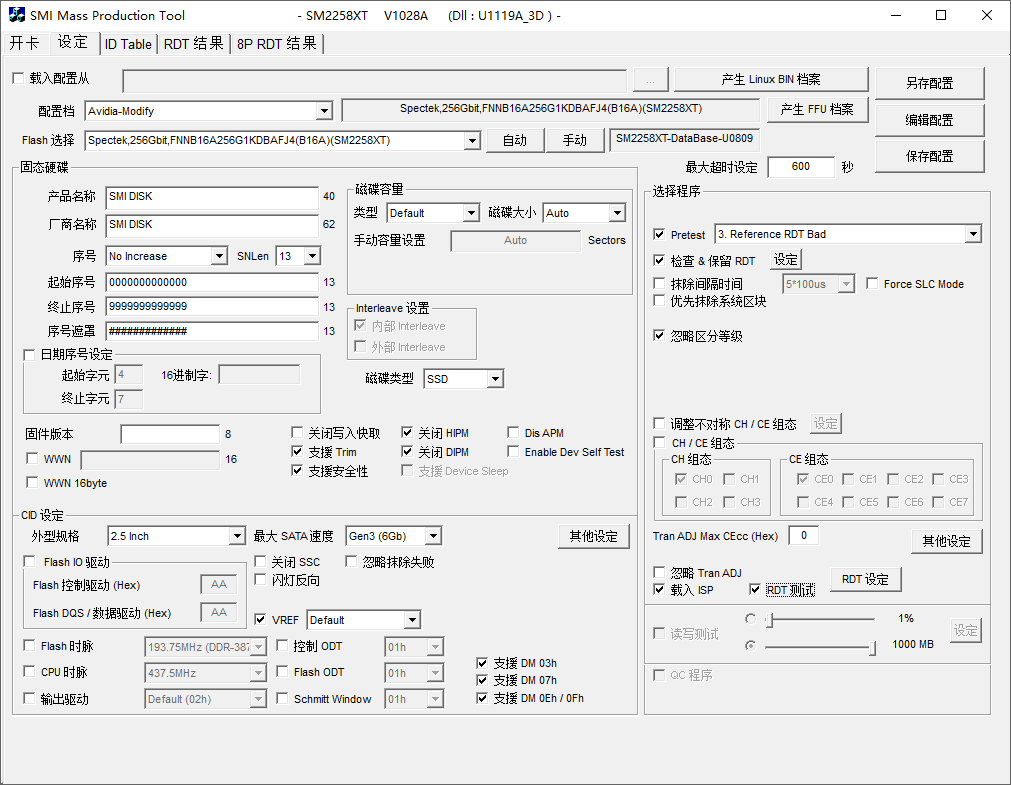The image size is (1011, 785).
Task: Click 产生 Linux BIN 档案 button
Action: point(770,80)
